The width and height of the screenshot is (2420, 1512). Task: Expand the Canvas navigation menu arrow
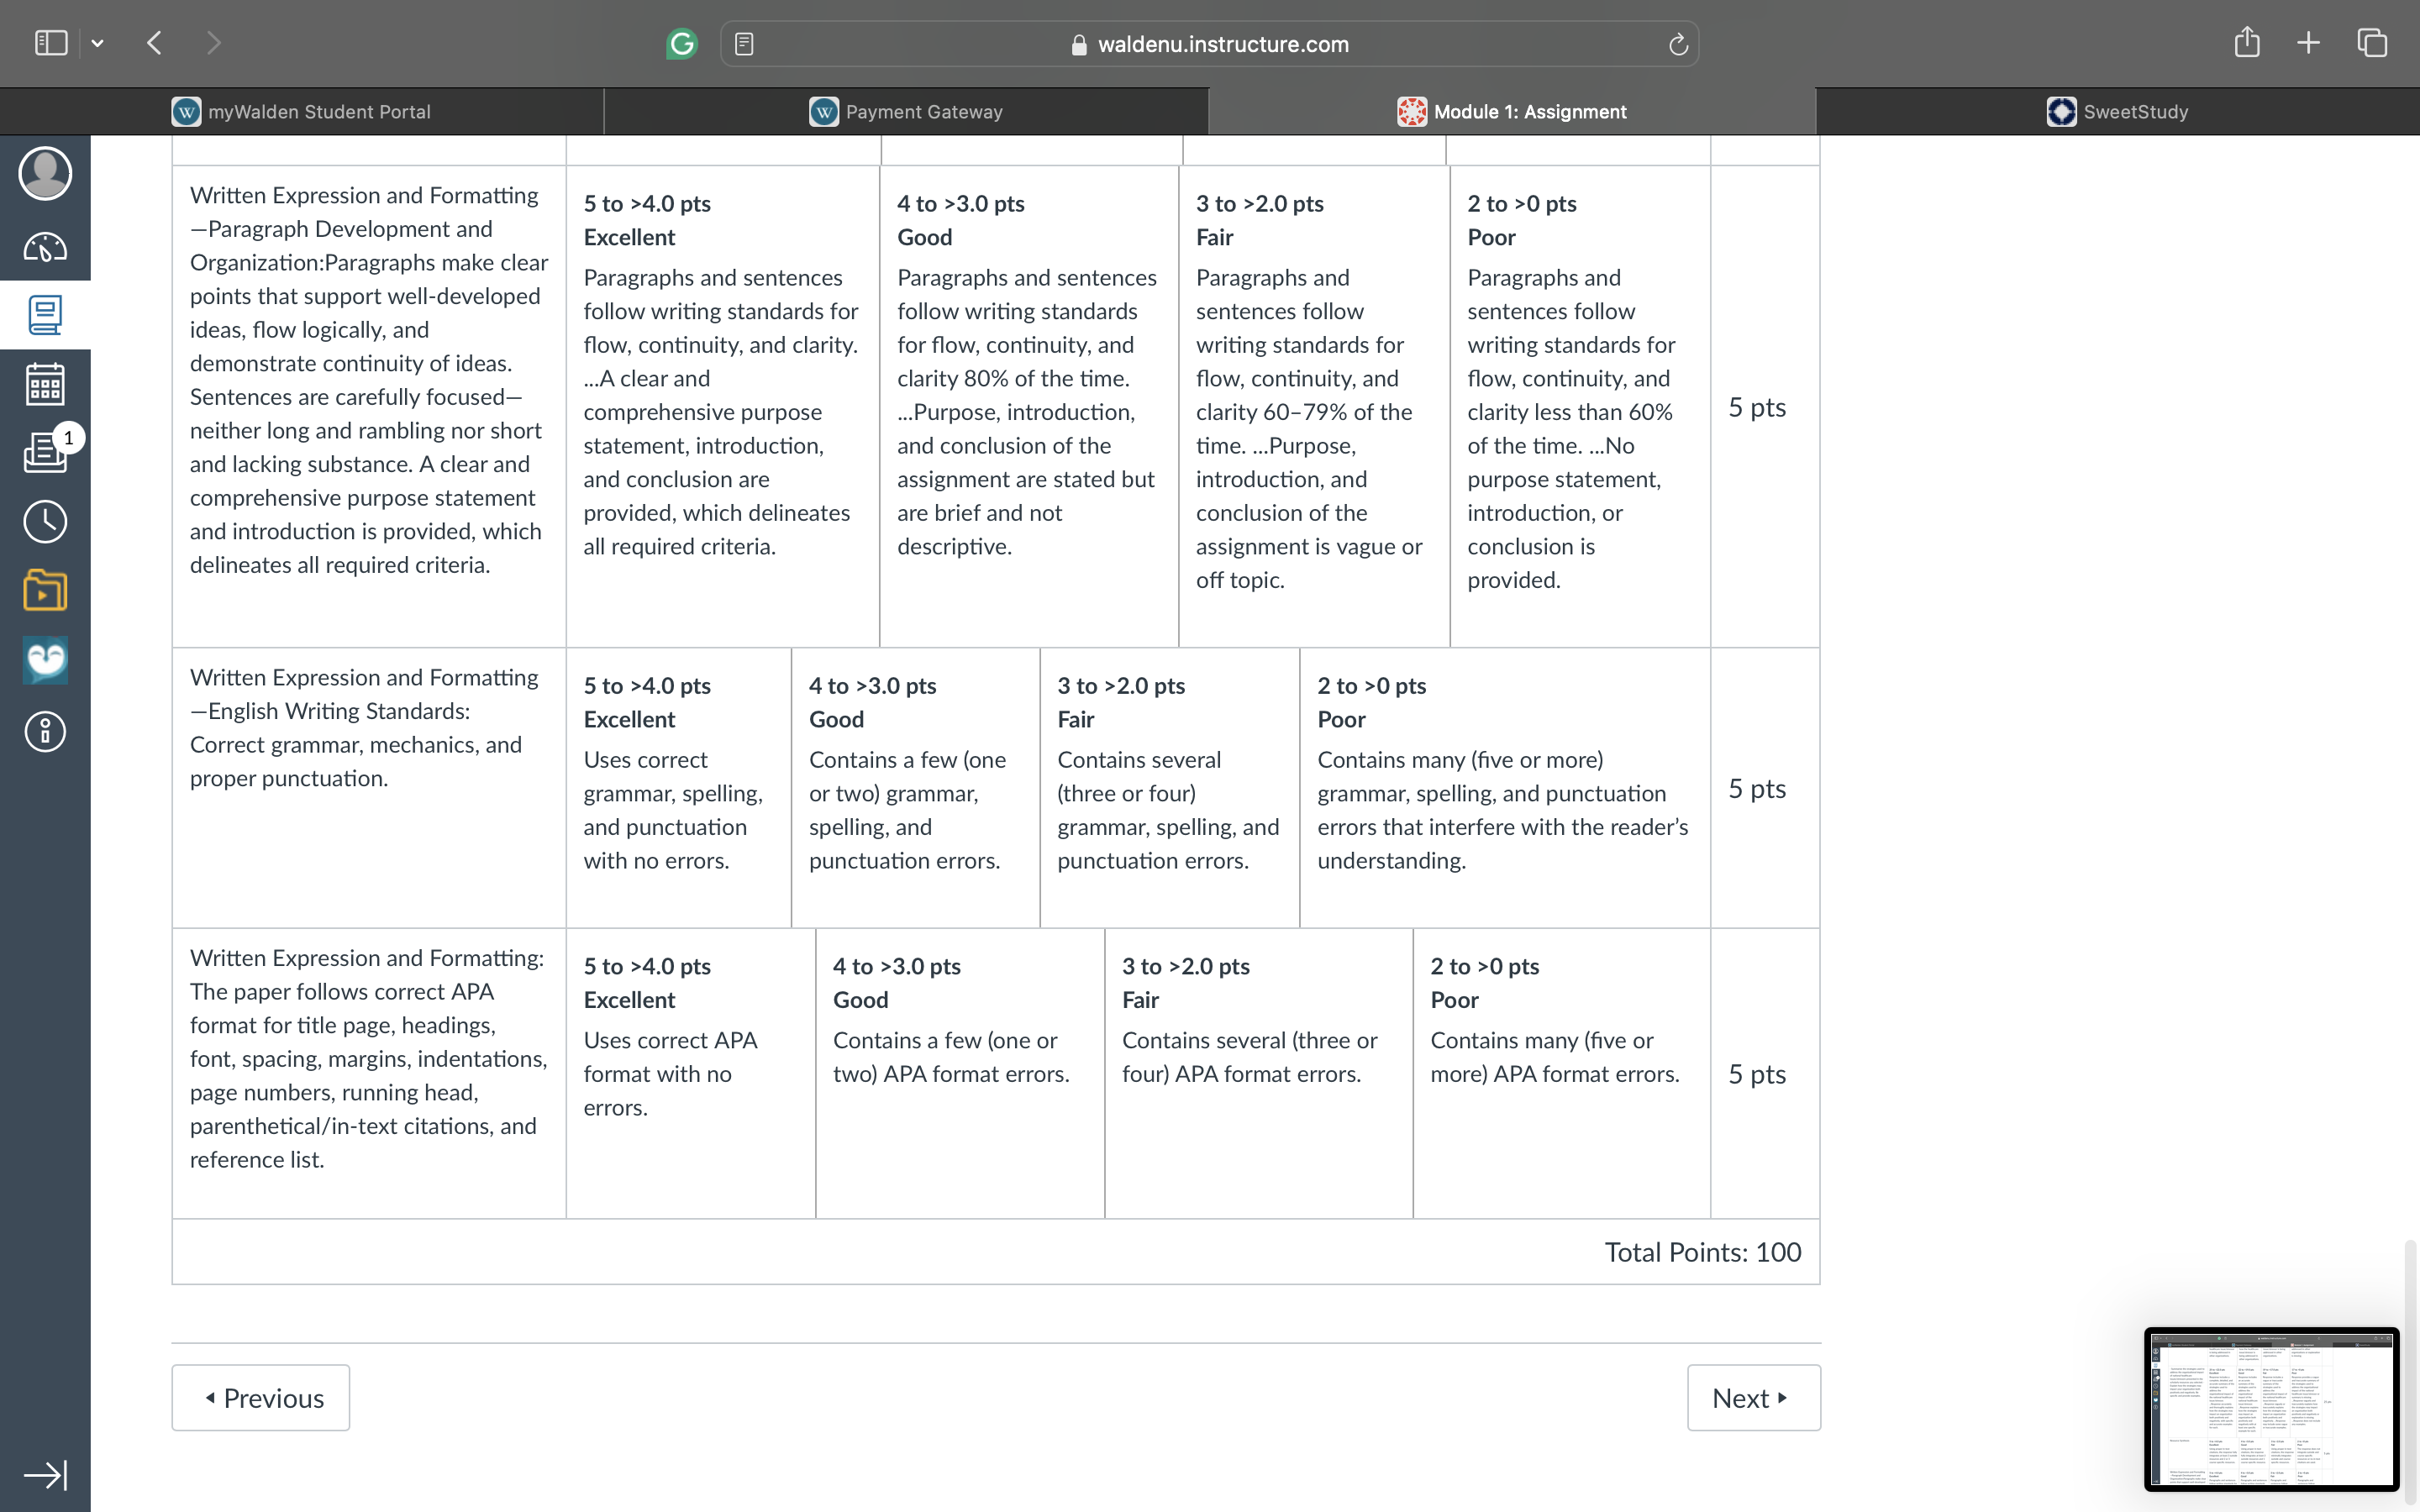45,1475
